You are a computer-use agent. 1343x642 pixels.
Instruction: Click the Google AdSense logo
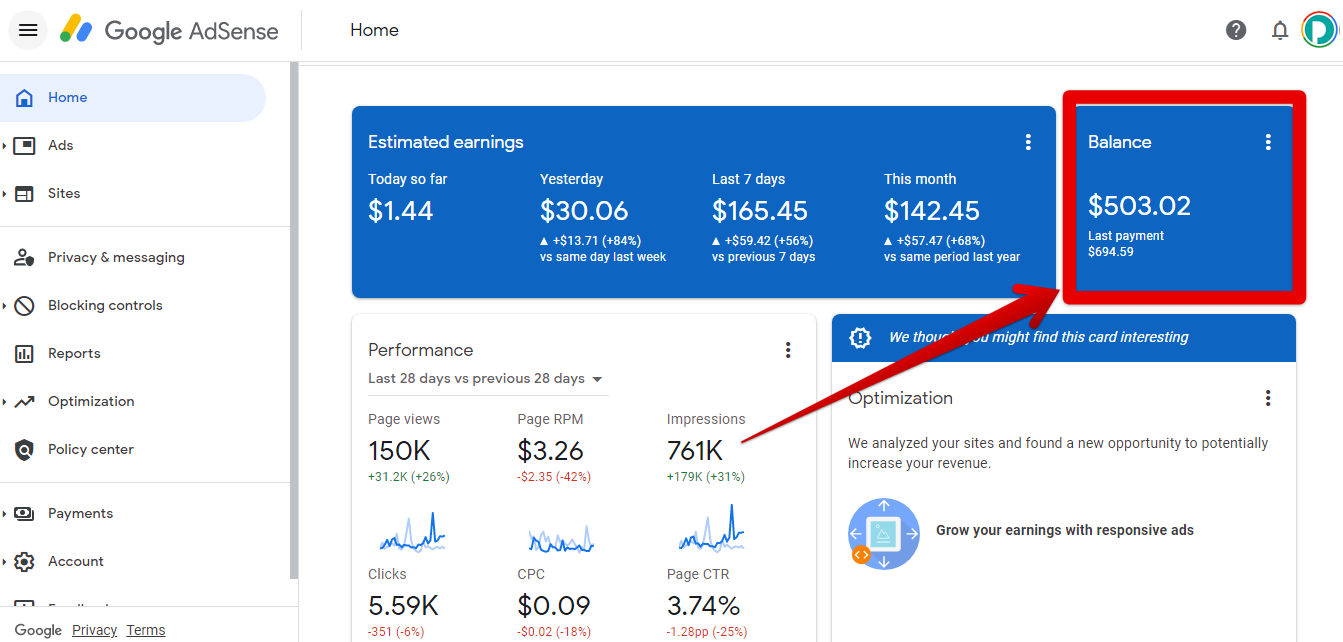pyautogui.click(x=169, y=30)
